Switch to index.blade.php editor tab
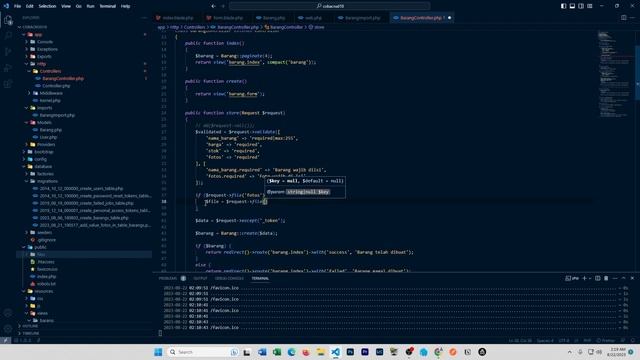This screenshot has height=360, width=640. click(178, 18)
